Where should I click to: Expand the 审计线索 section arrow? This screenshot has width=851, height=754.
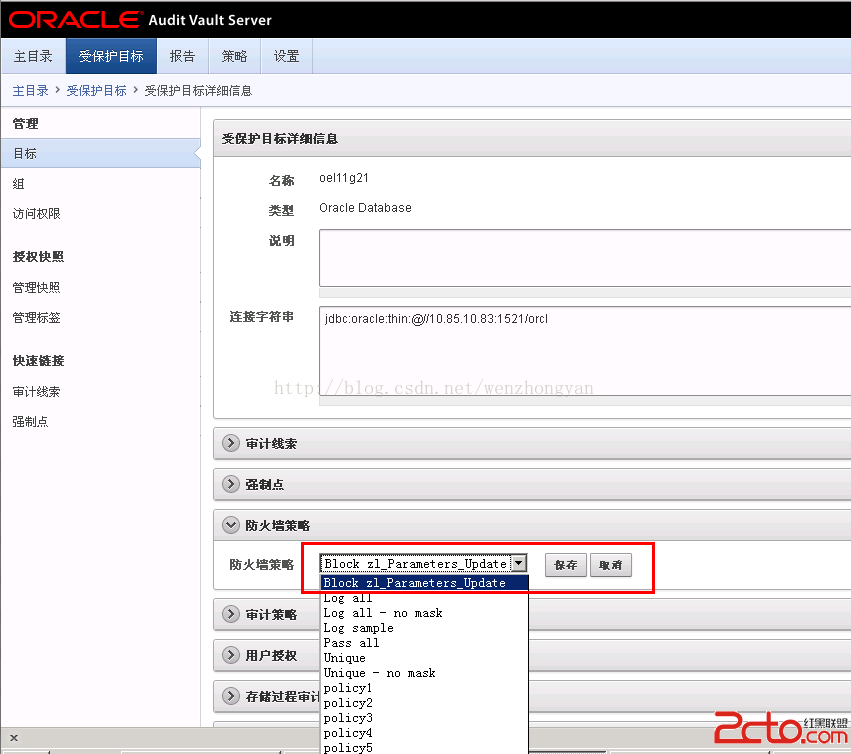pyautogui.click(x=231, y=443)
